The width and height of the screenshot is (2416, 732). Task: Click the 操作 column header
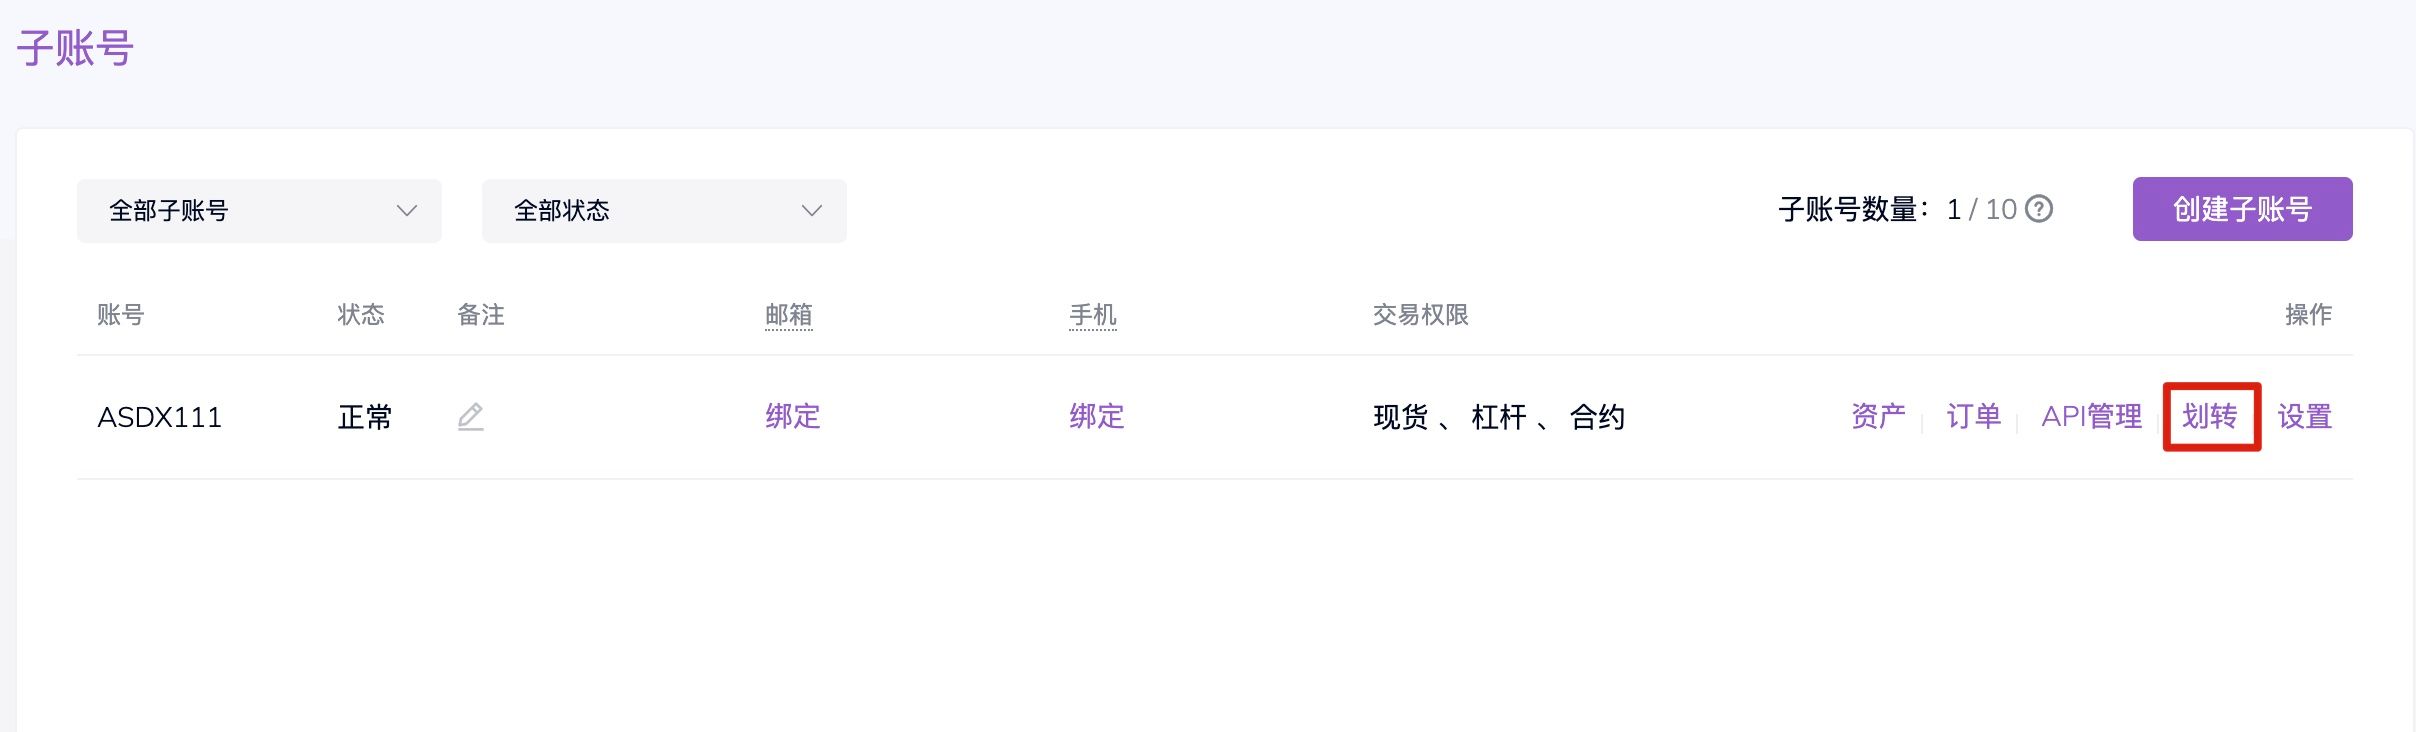pyautogui.click(x=2308, y=315)
